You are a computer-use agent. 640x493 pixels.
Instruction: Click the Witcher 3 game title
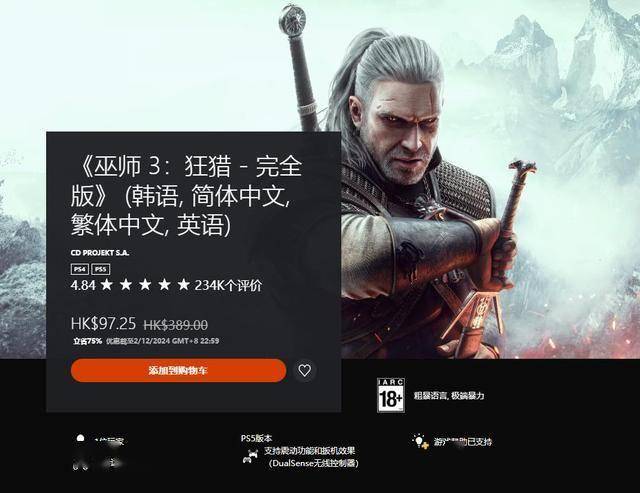(187, 195)
